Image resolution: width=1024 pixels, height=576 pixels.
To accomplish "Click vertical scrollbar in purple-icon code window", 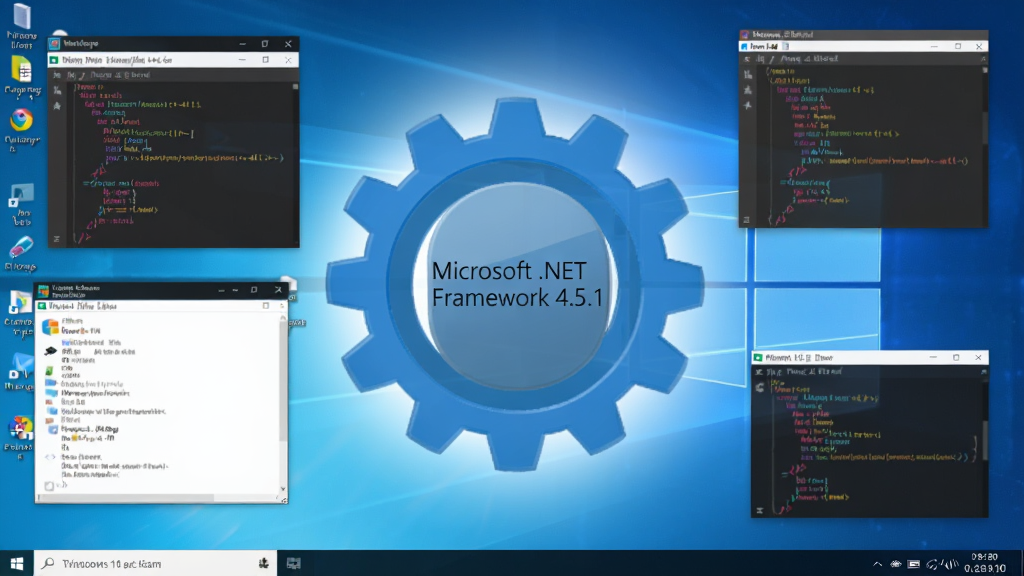I will pos(985,127).
